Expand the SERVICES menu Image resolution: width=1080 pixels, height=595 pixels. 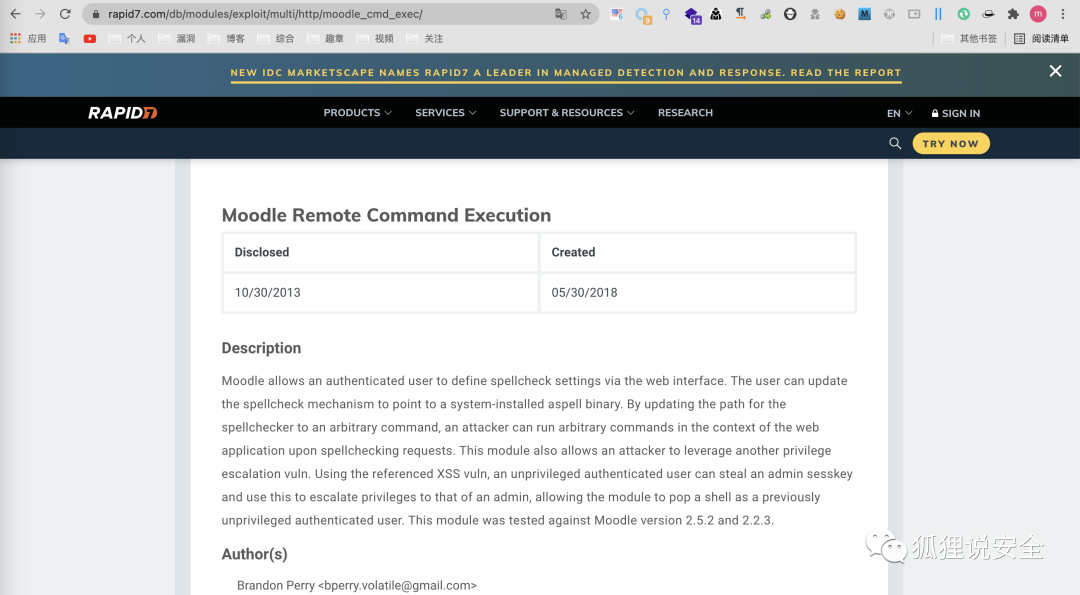(x=446, y=113)
